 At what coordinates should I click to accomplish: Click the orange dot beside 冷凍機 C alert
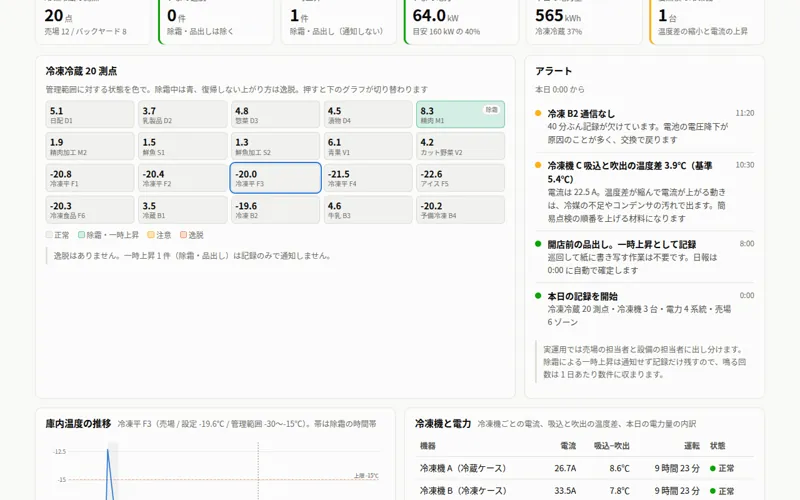(538, 165)
